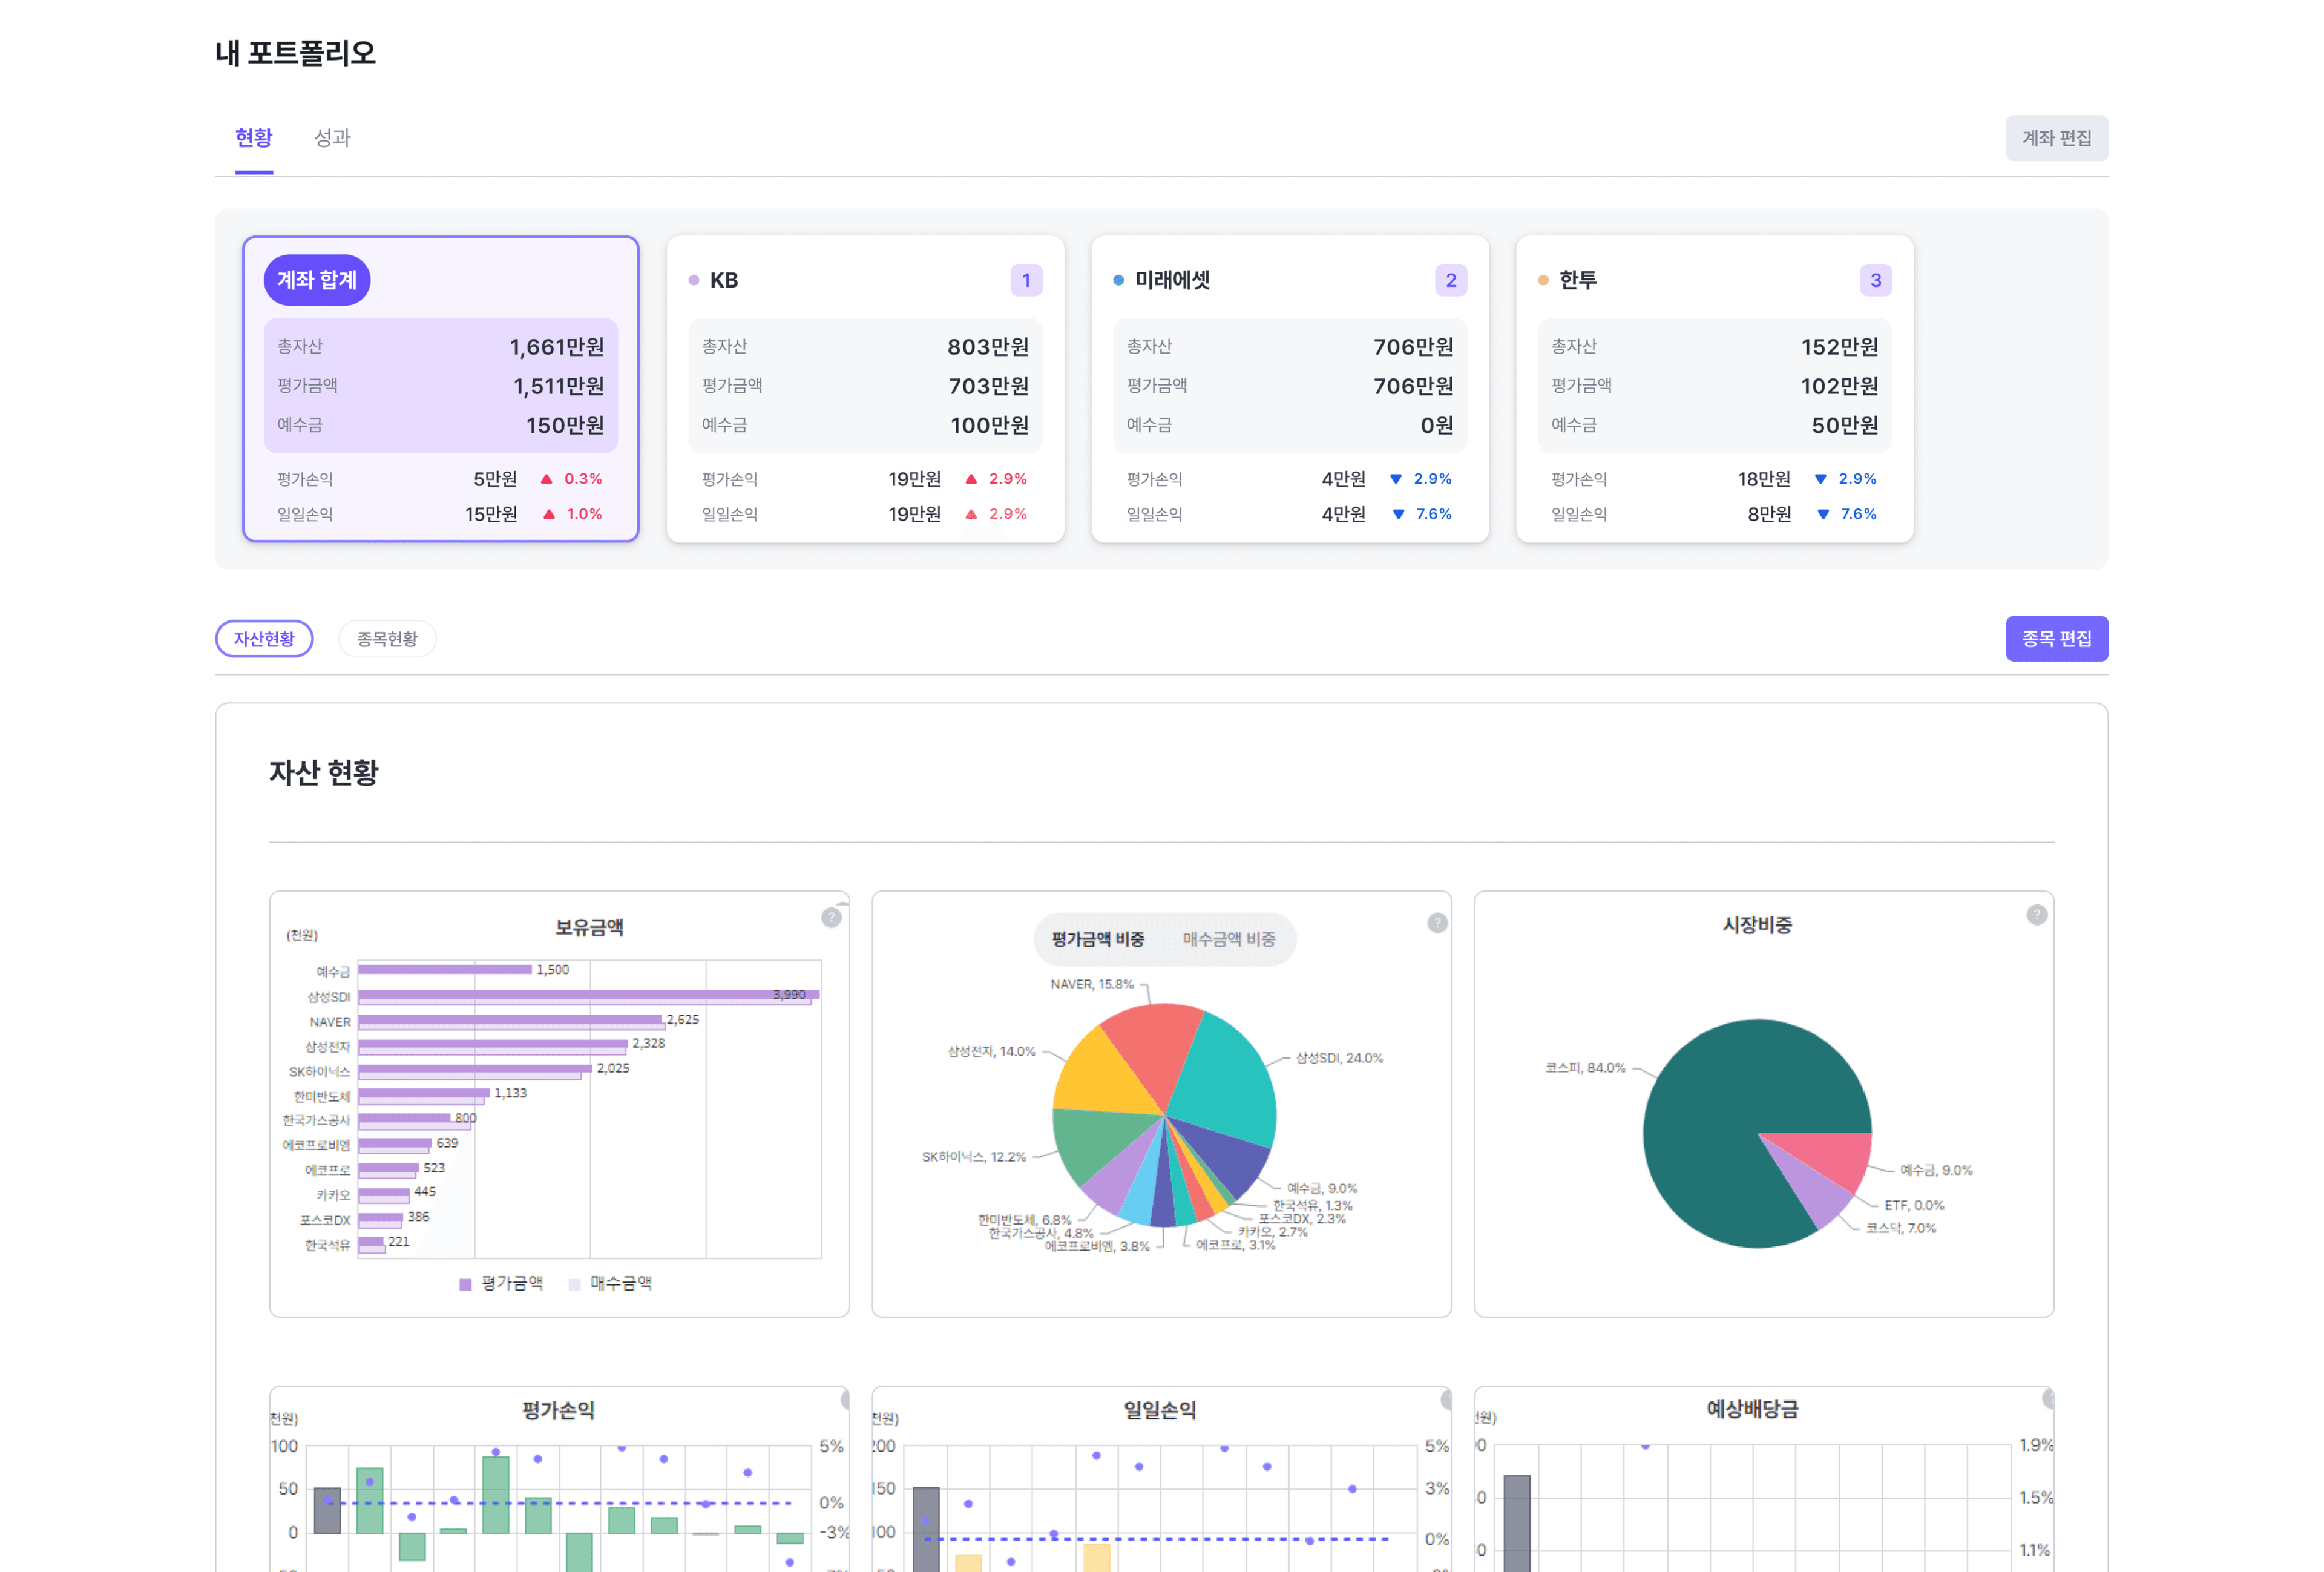Click help icon on 시장비중 chart
Viewport: 2324px width, 1572px height.
[x=2036, y=915]
